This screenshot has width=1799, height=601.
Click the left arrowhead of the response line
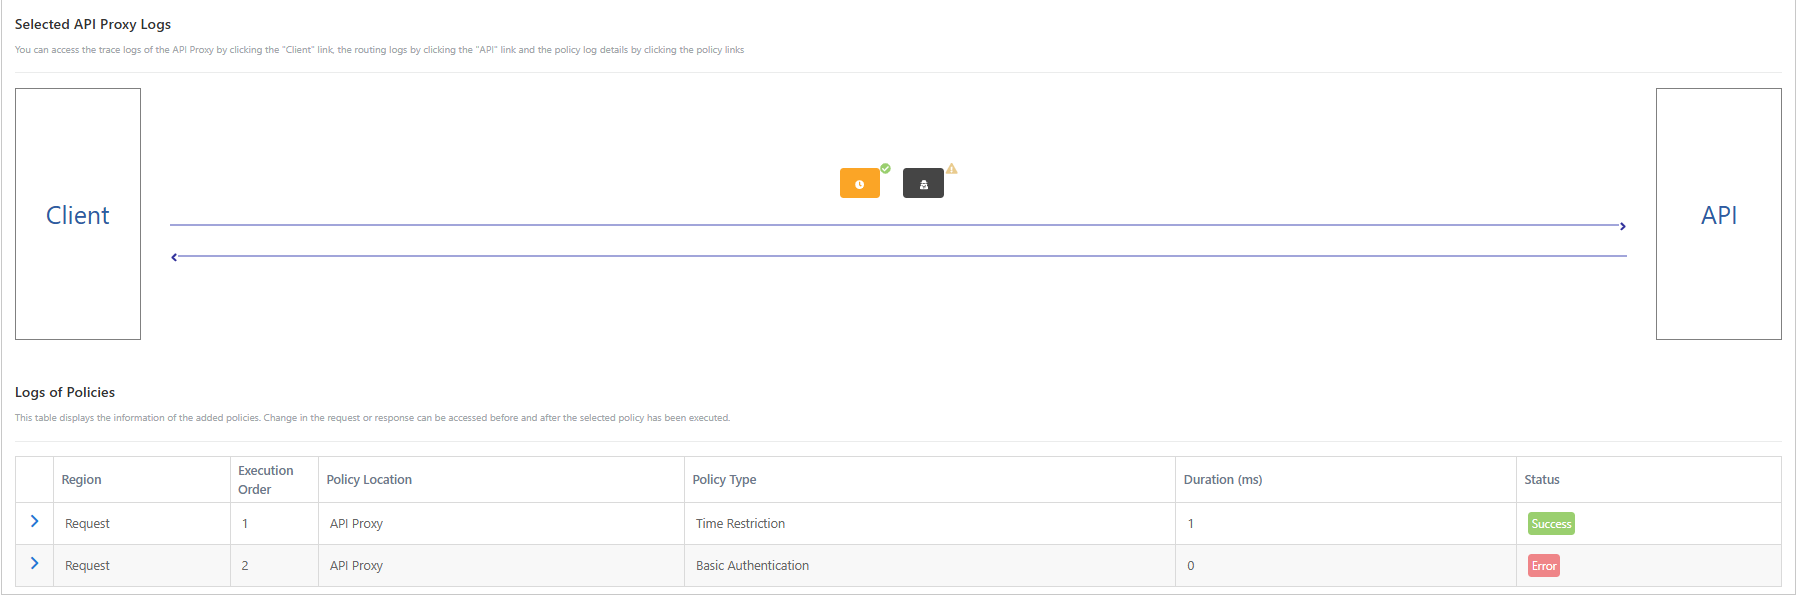tap(174, 257)
